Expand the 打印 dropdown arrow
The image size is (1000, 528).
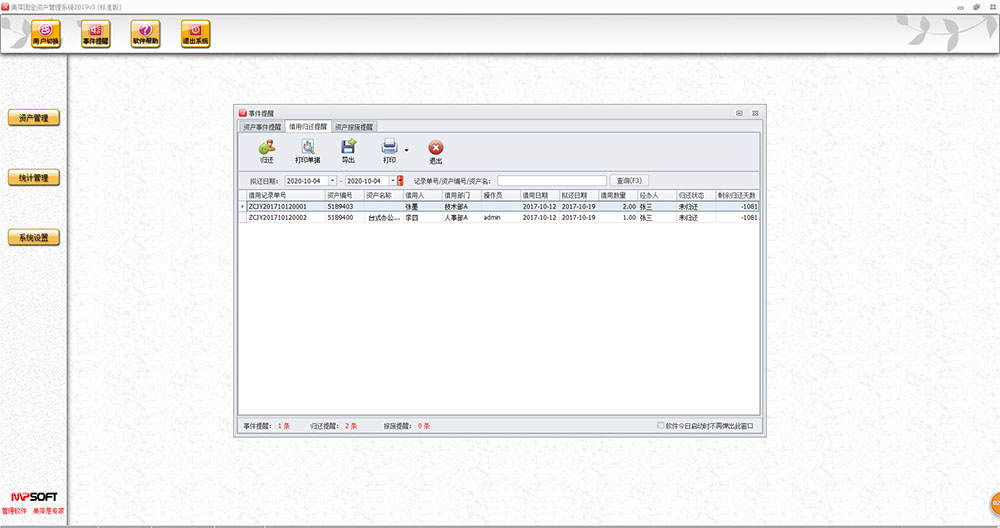tap(406, 150)
